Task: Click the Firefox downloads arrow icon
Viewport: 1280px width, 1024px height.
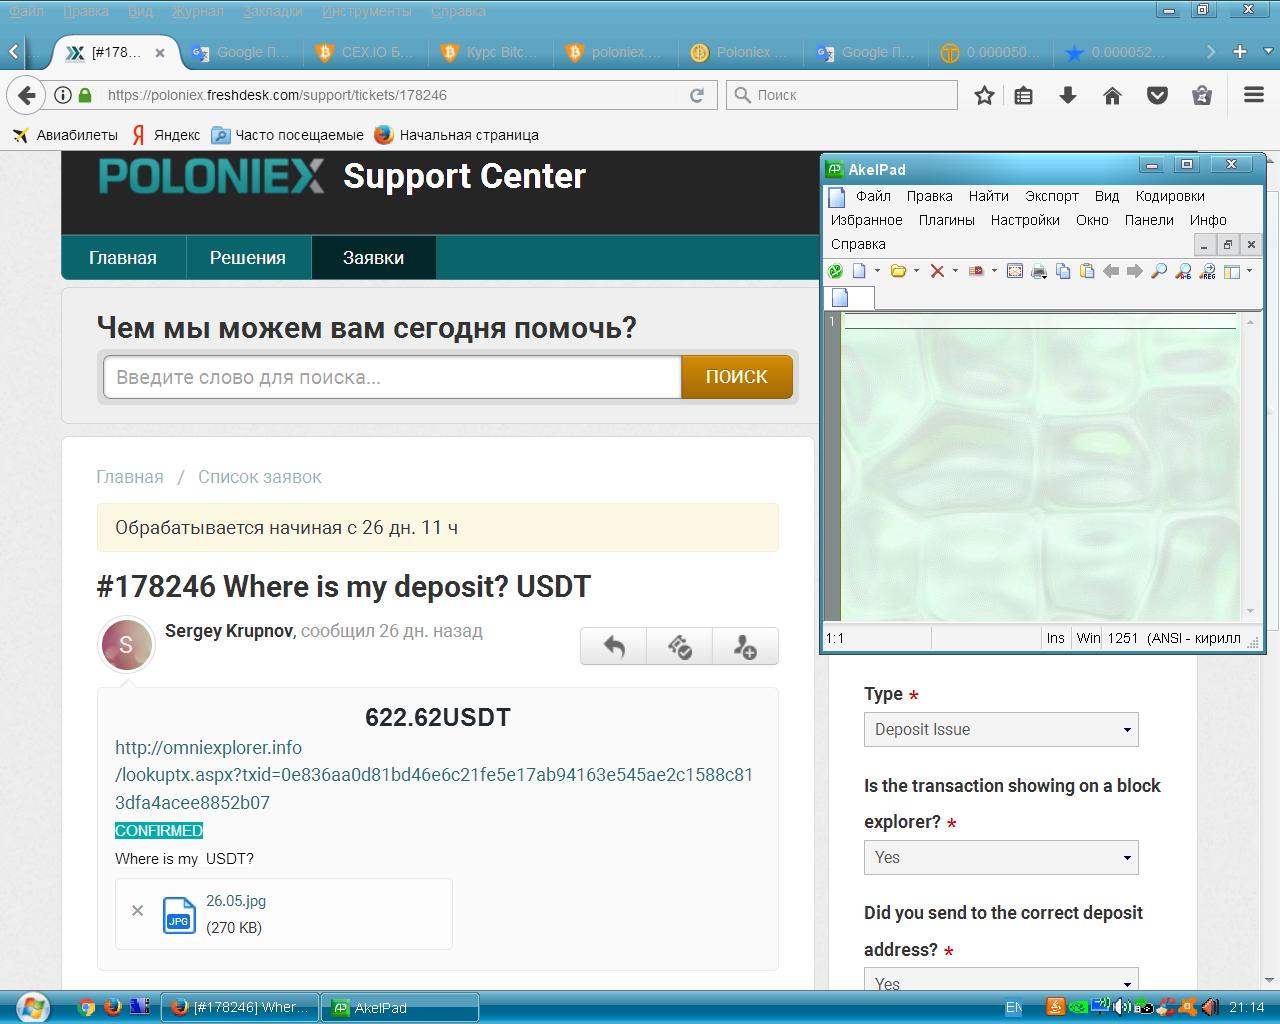Action: 1068,95
